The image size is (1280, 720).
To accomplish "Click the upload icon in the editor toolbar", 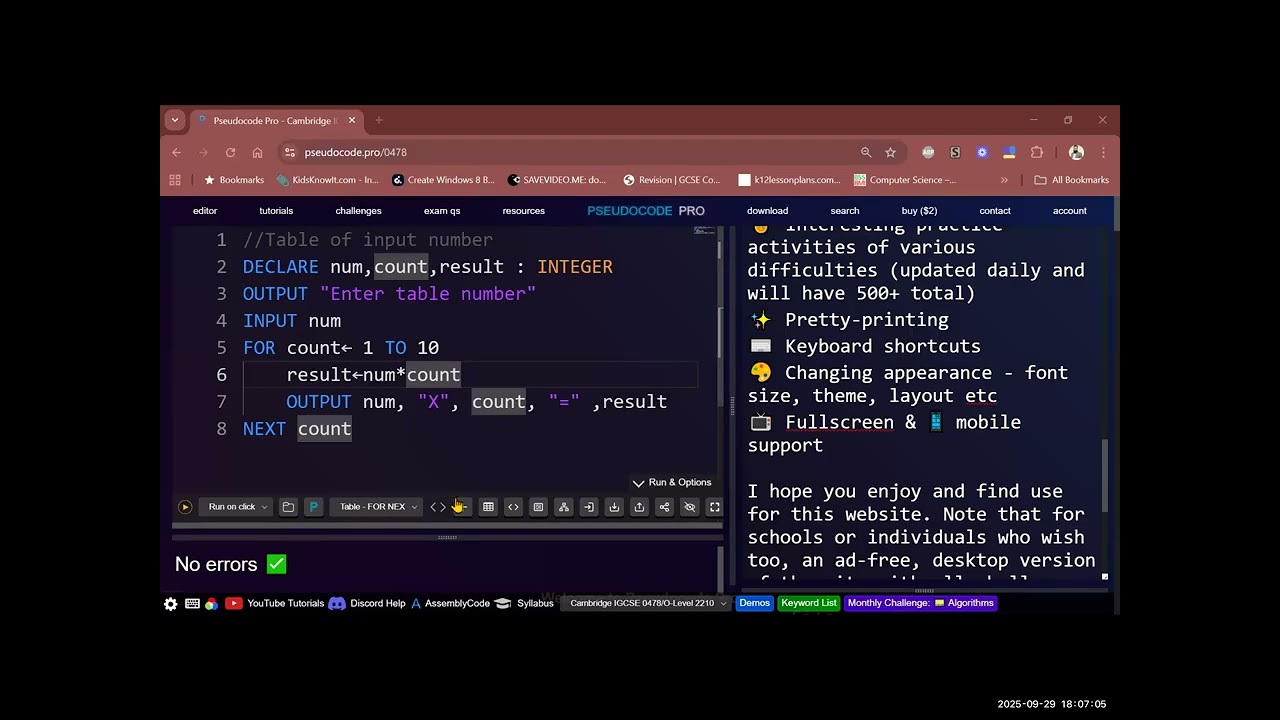I will click(639, 507).
